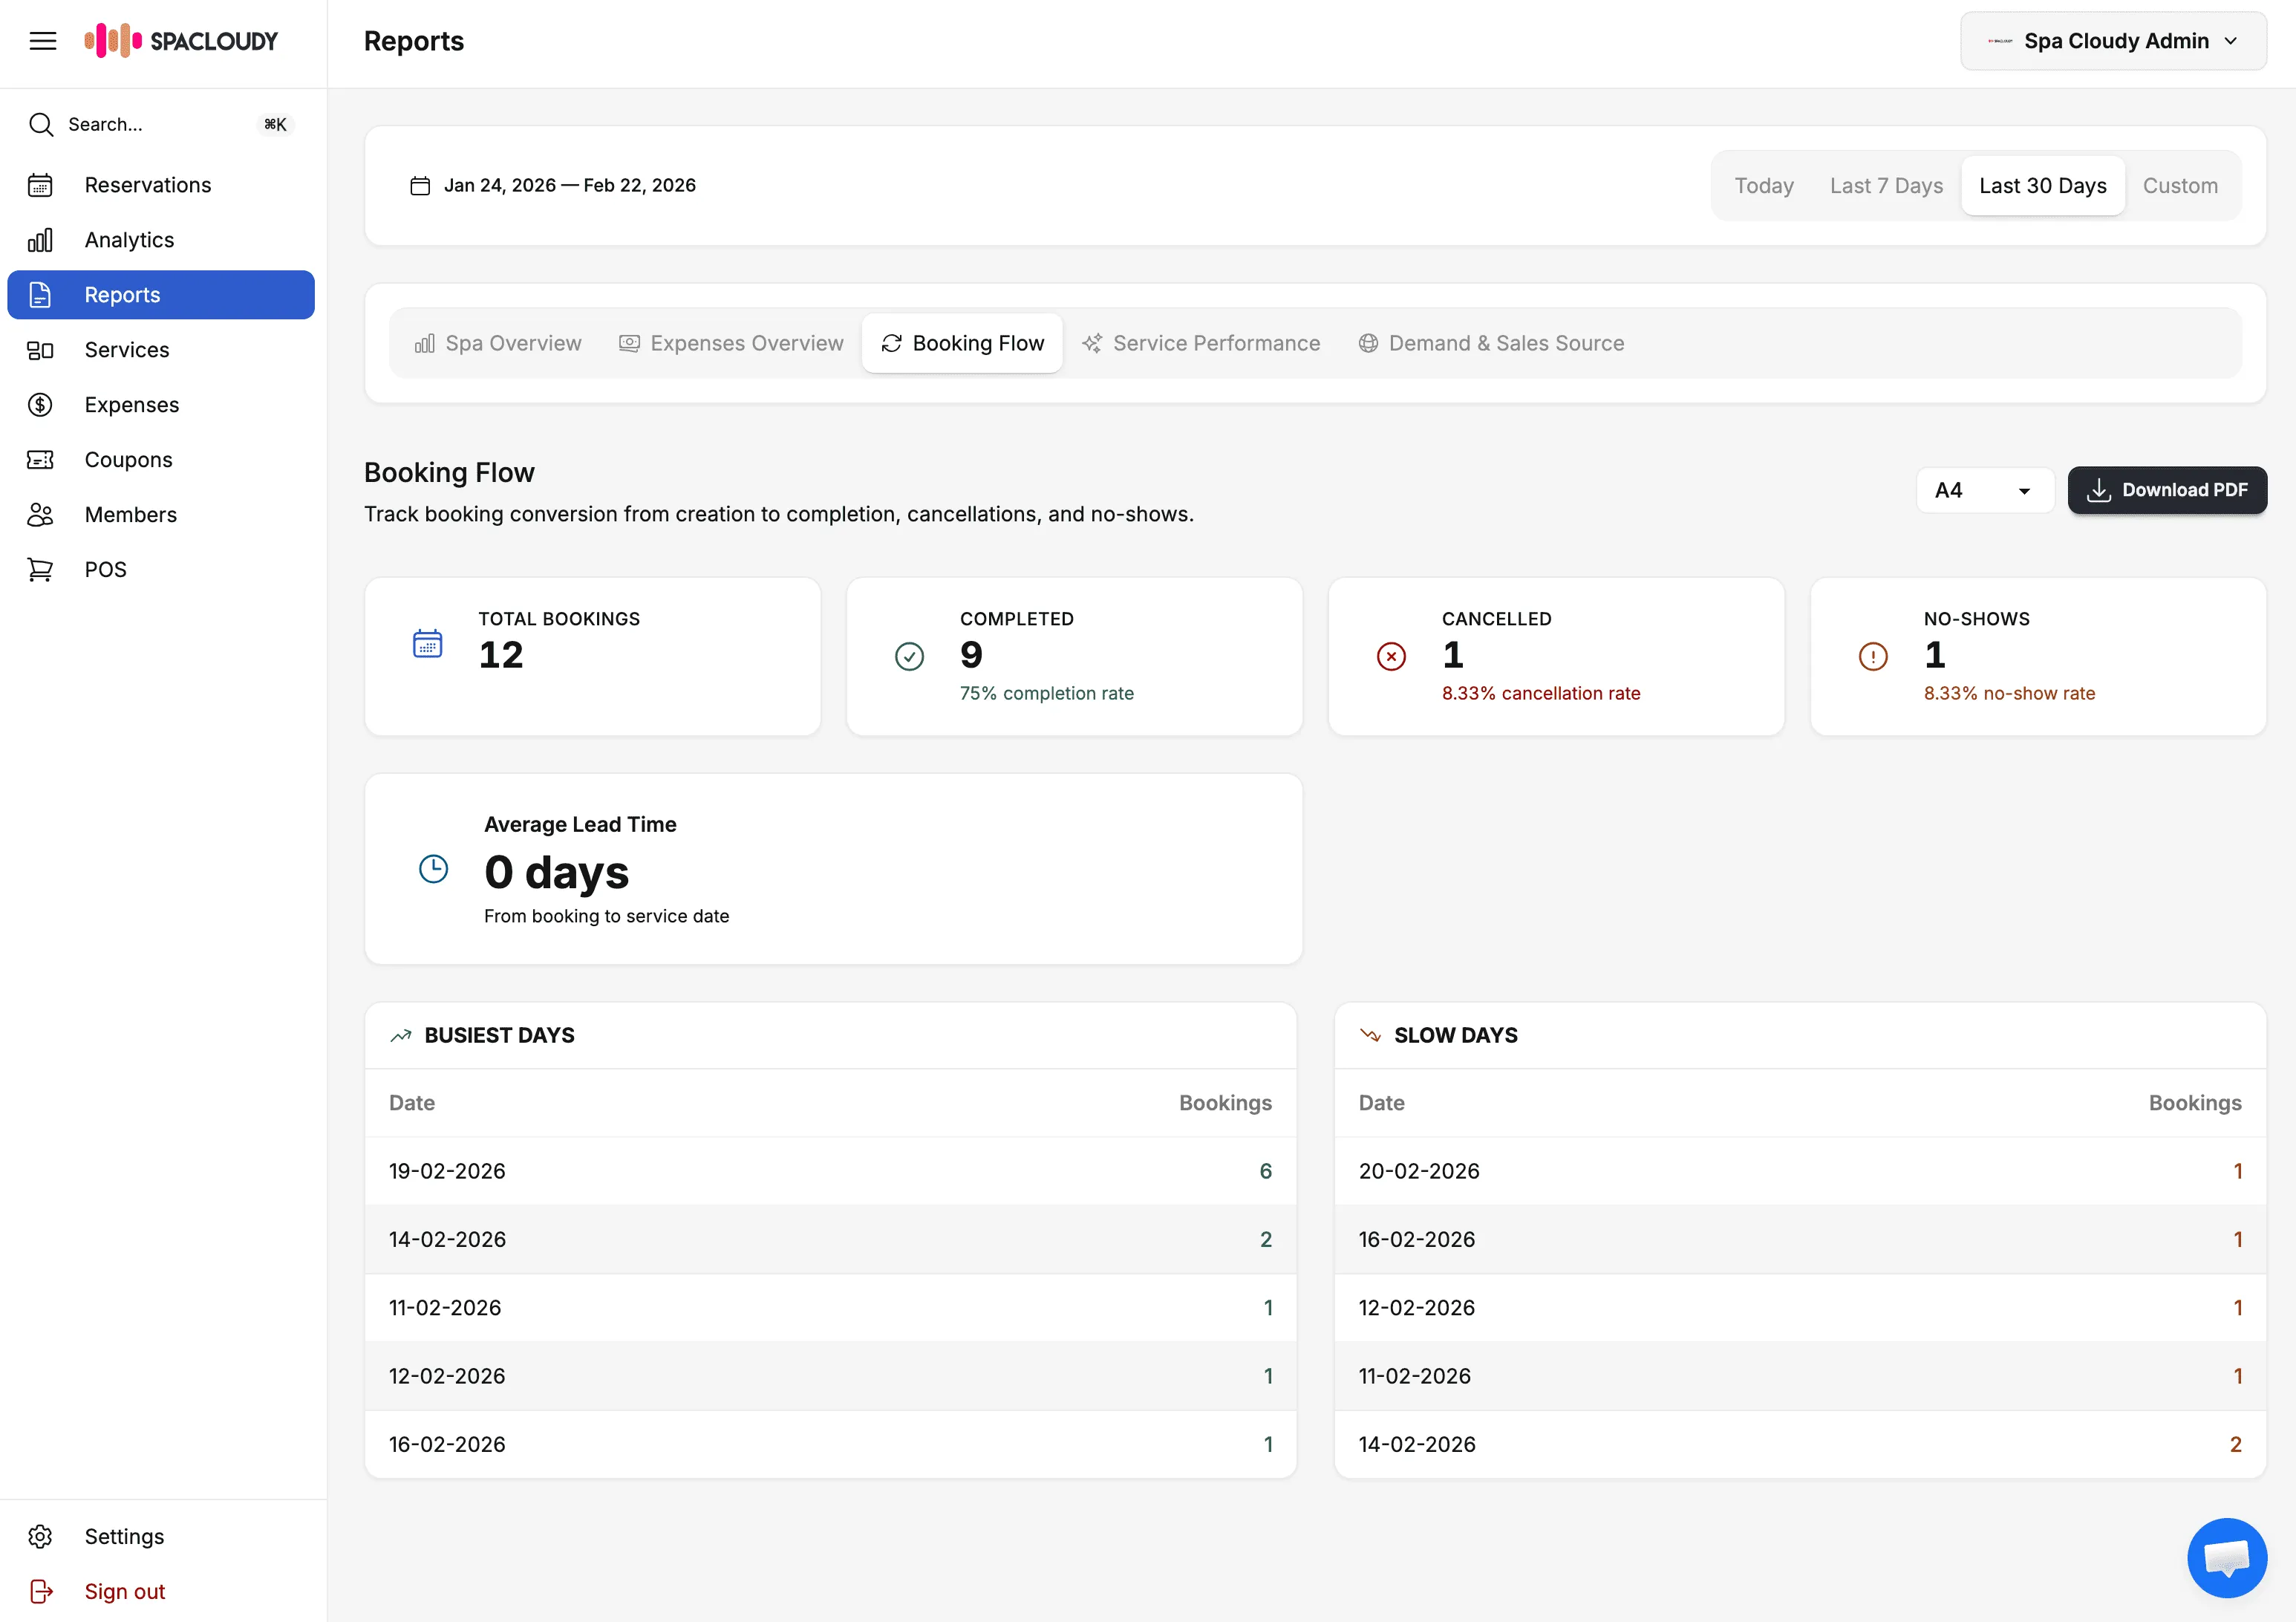Click the Download PDF button
Image resolution: width=2296 pixels, height=1622 pixels.
point(2166,490)
